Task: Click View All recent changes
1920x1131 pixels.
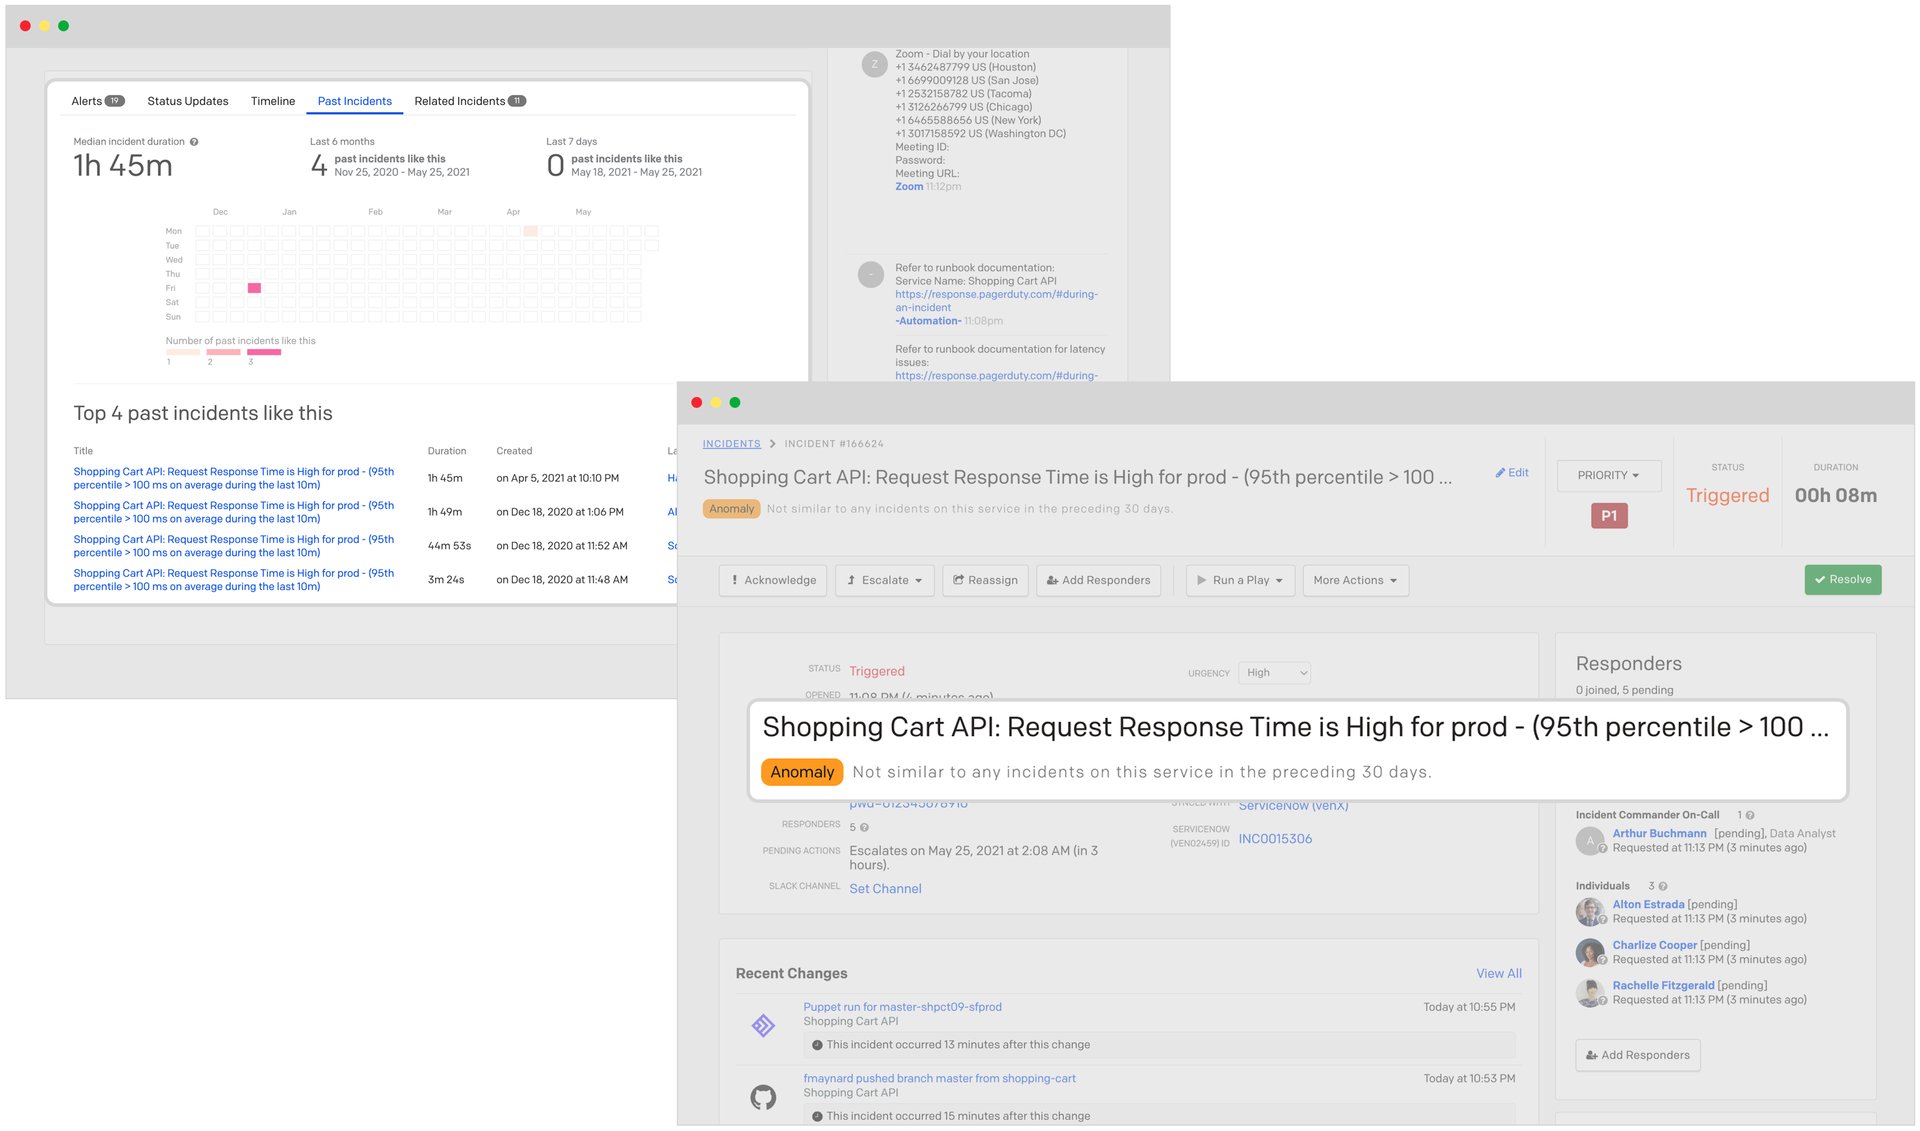Action: (x=1499, y=974)
